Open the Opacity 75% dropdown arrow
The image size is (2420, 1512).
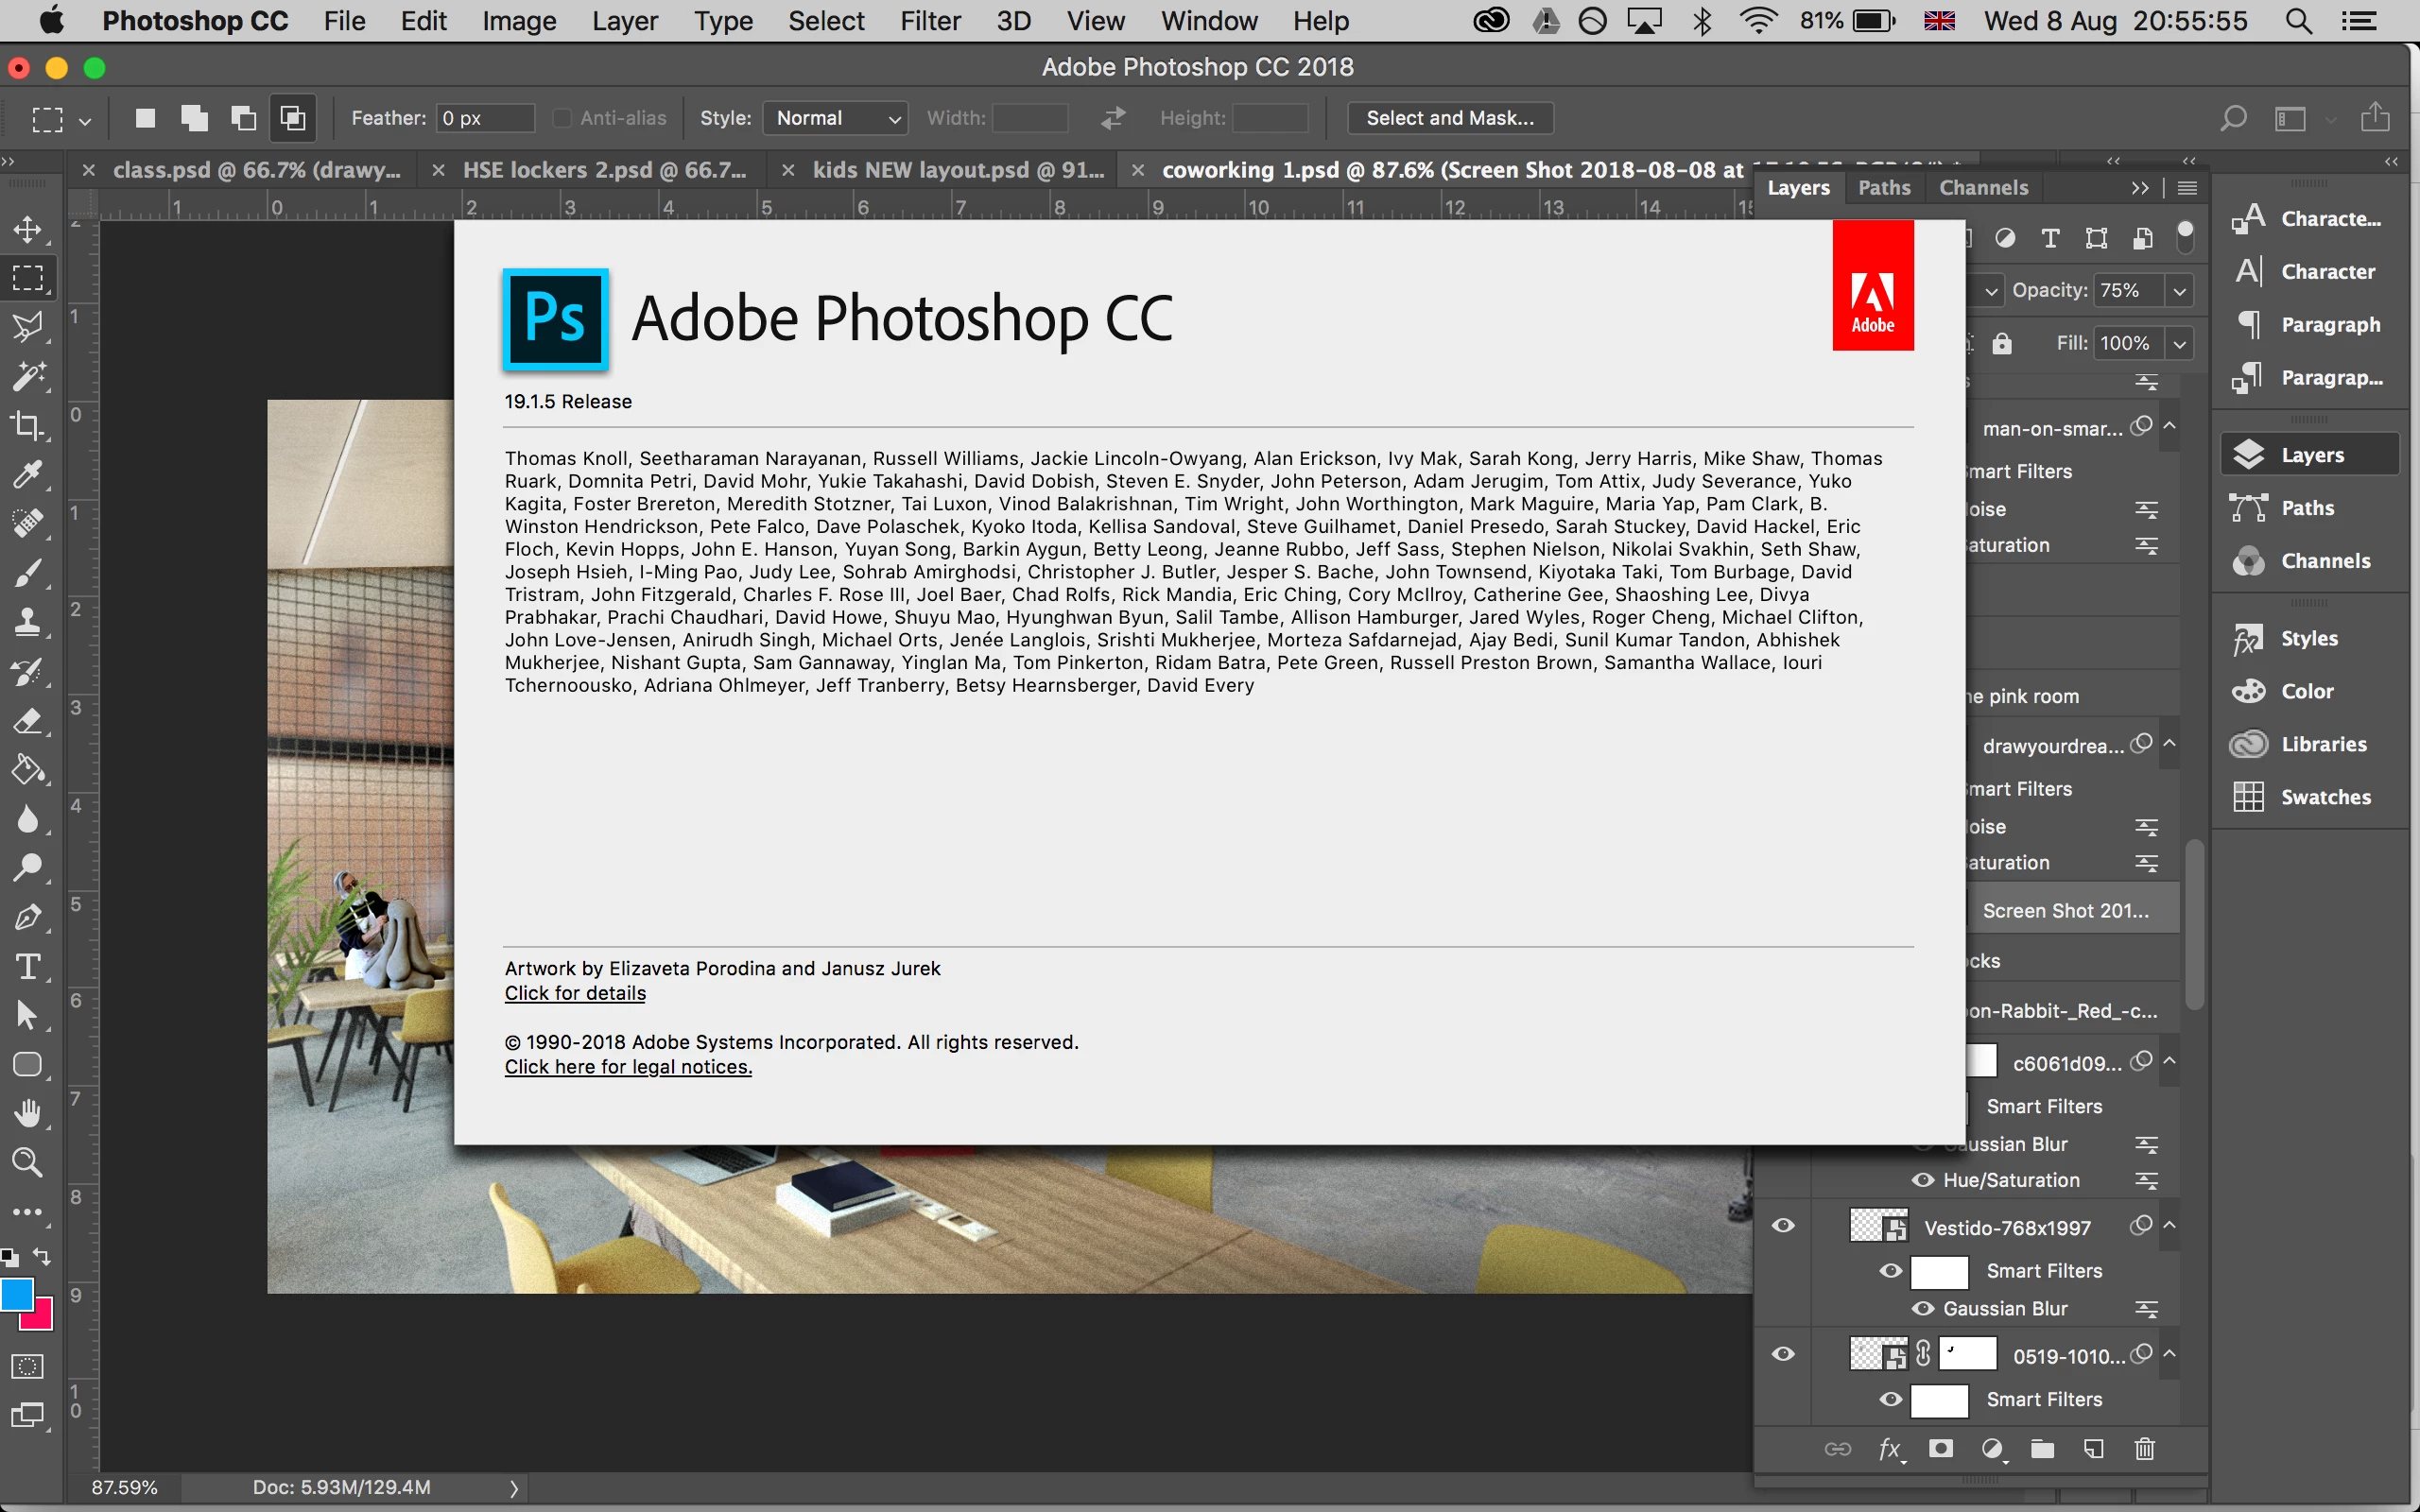coord(2179,291)
